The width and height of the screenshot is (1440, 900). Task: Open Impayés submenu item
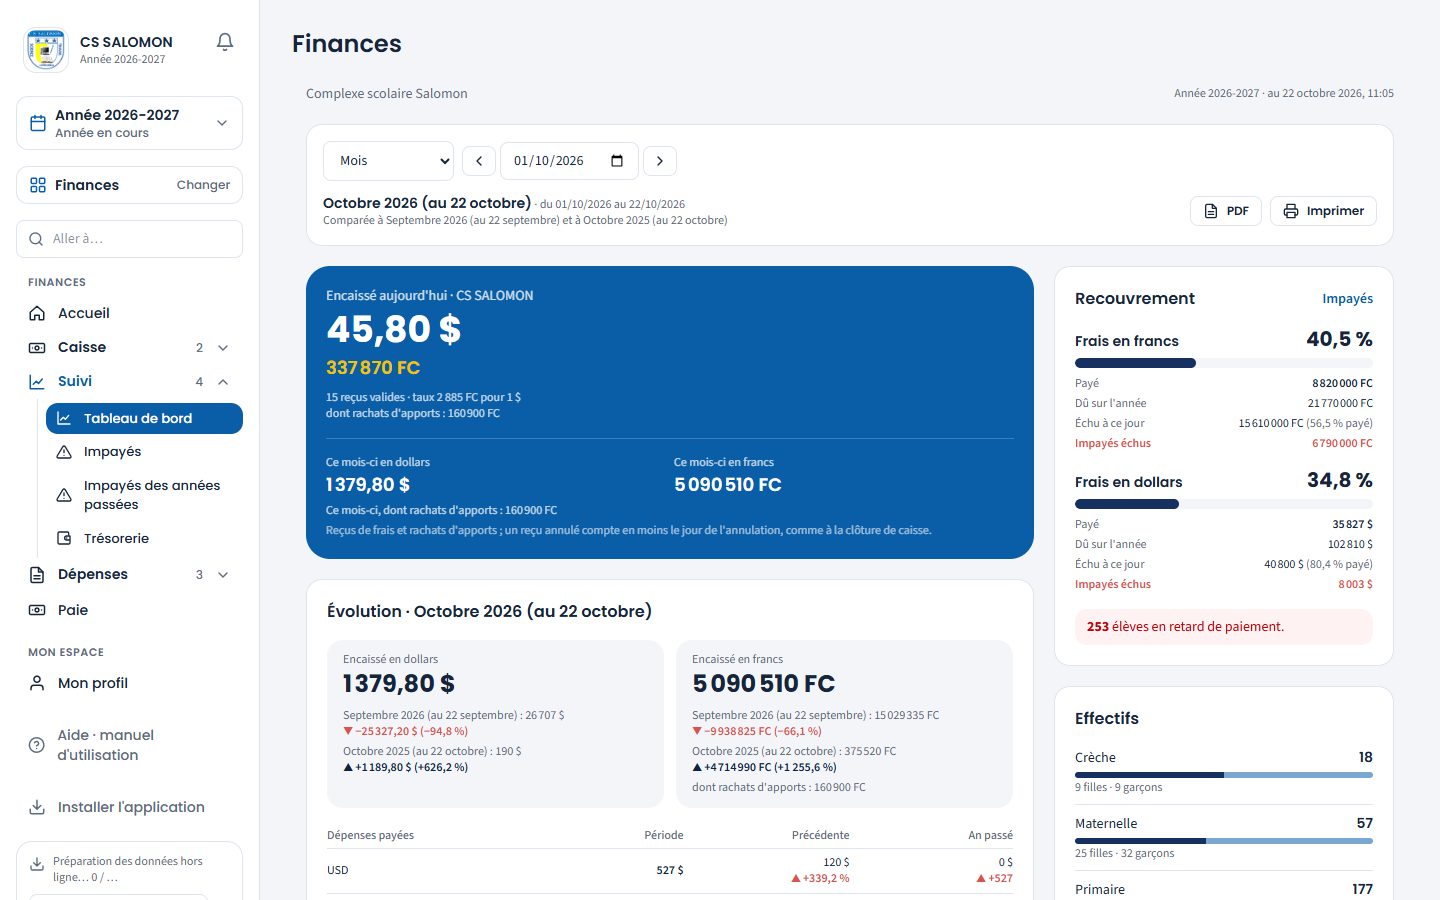tap(144, 452)
